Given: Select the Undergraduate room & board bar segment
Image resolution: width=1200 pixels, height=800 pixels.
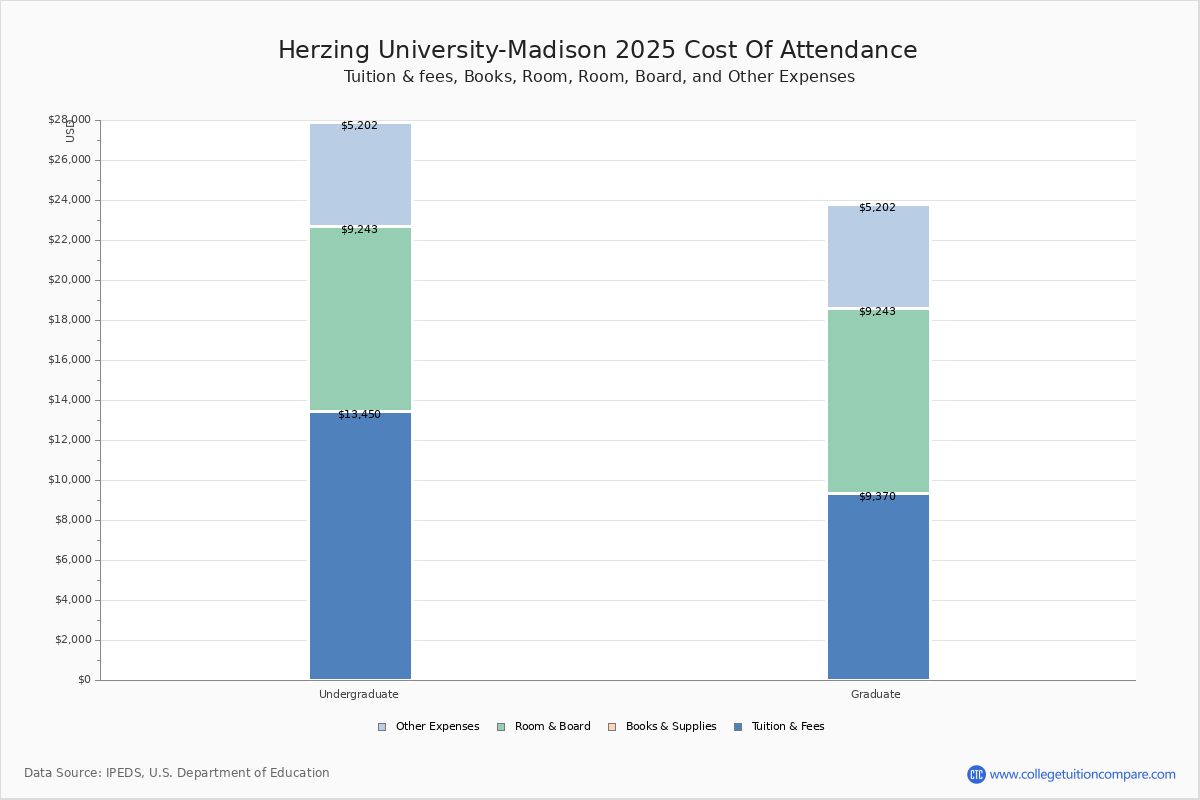Looking at the screenshot, I should tap(360, 319).
